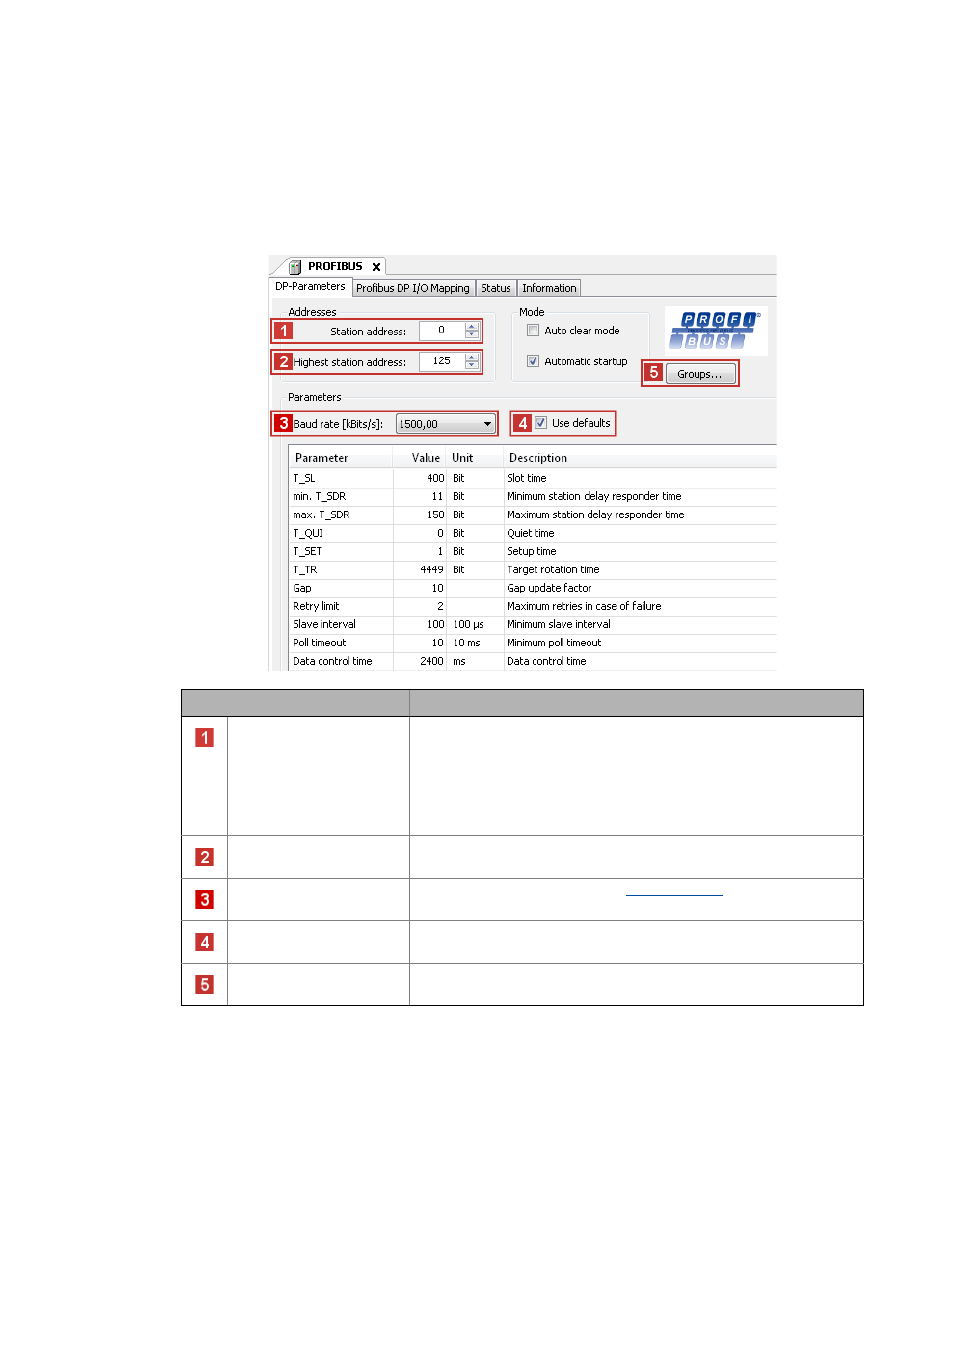Click the Target rotation time description
The width and height of the screenshot is (954, 1350).
point(553,570)
